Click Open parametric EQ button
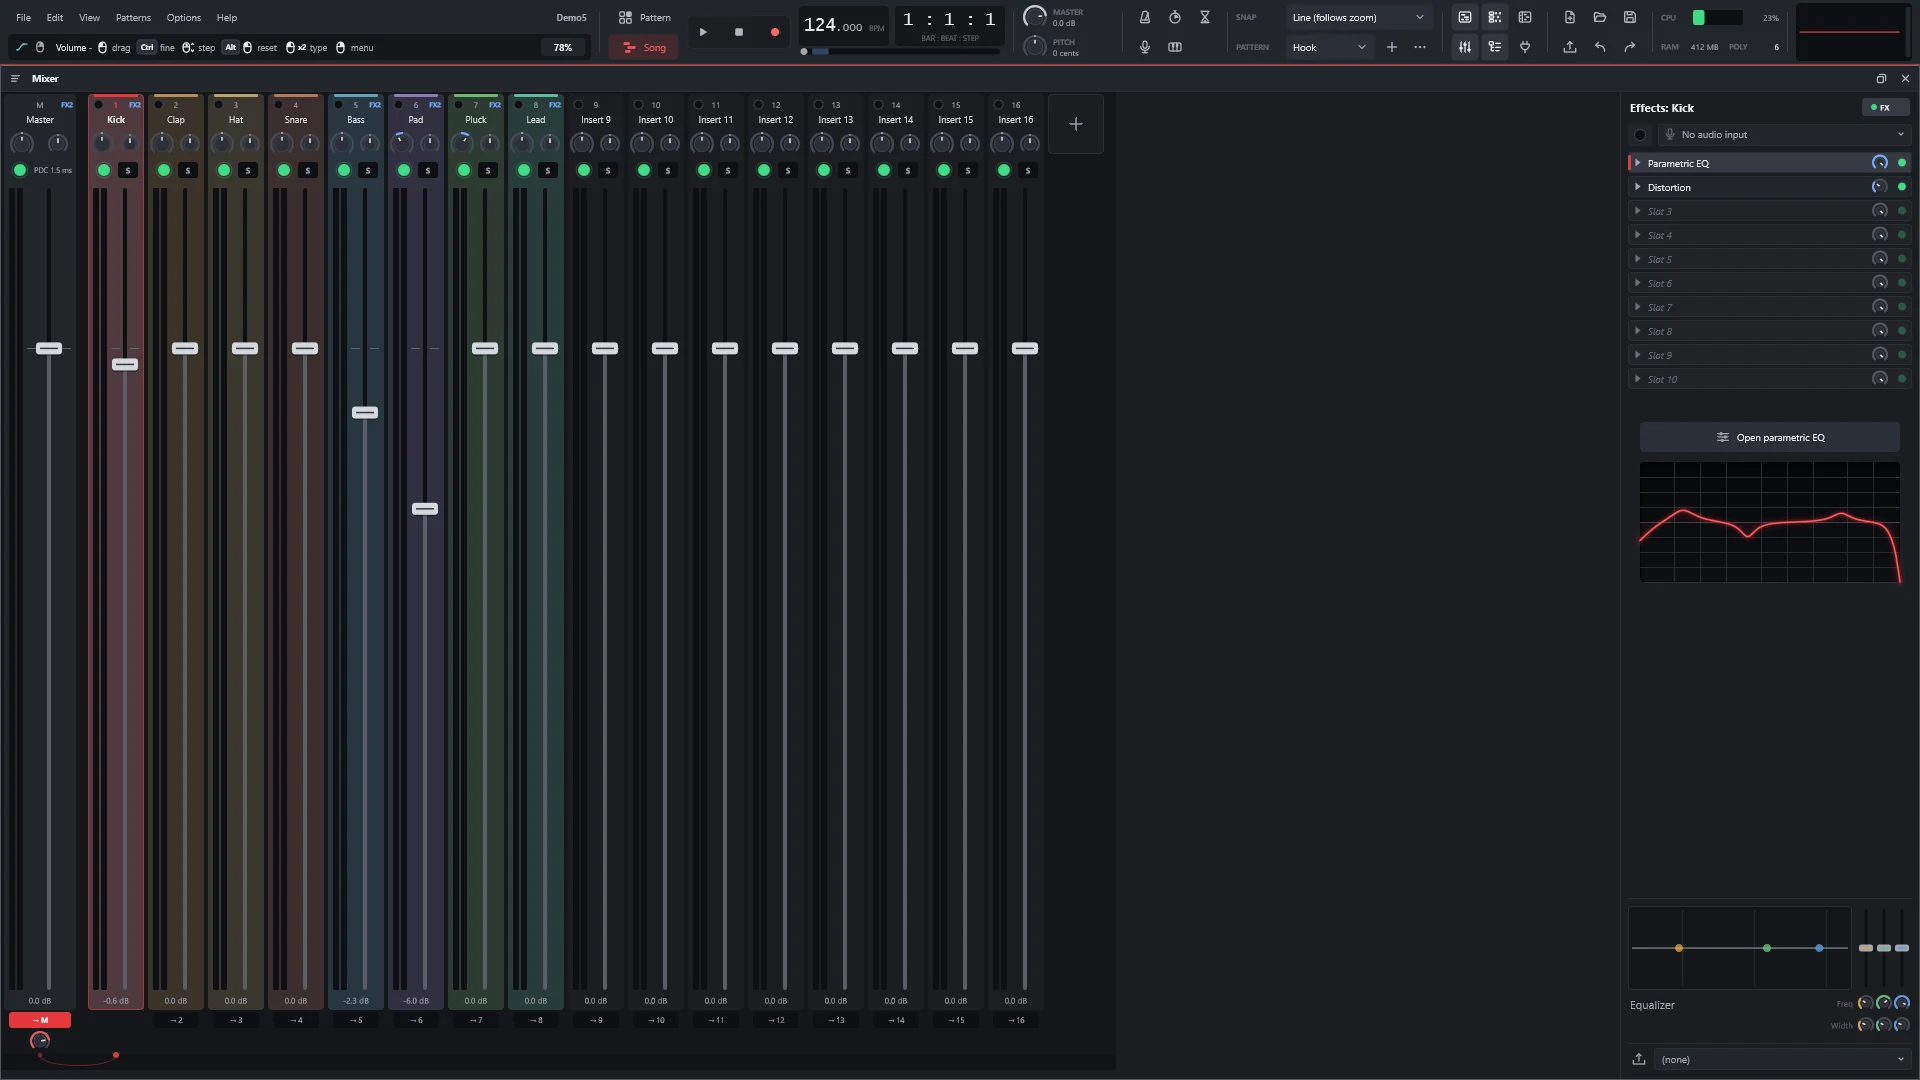Viewport: 1920px width, 1080px height. click(x=1770, y=437)
